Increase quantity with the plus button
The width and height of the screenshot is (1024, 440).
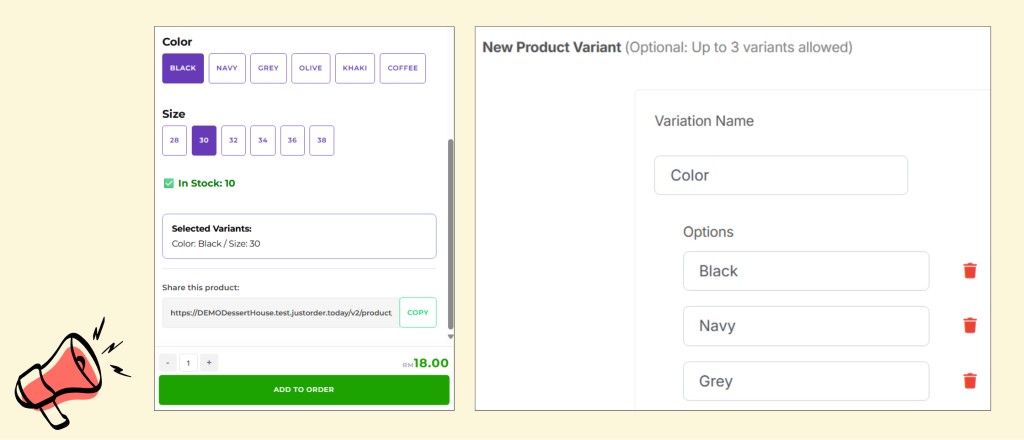point(209,363)
